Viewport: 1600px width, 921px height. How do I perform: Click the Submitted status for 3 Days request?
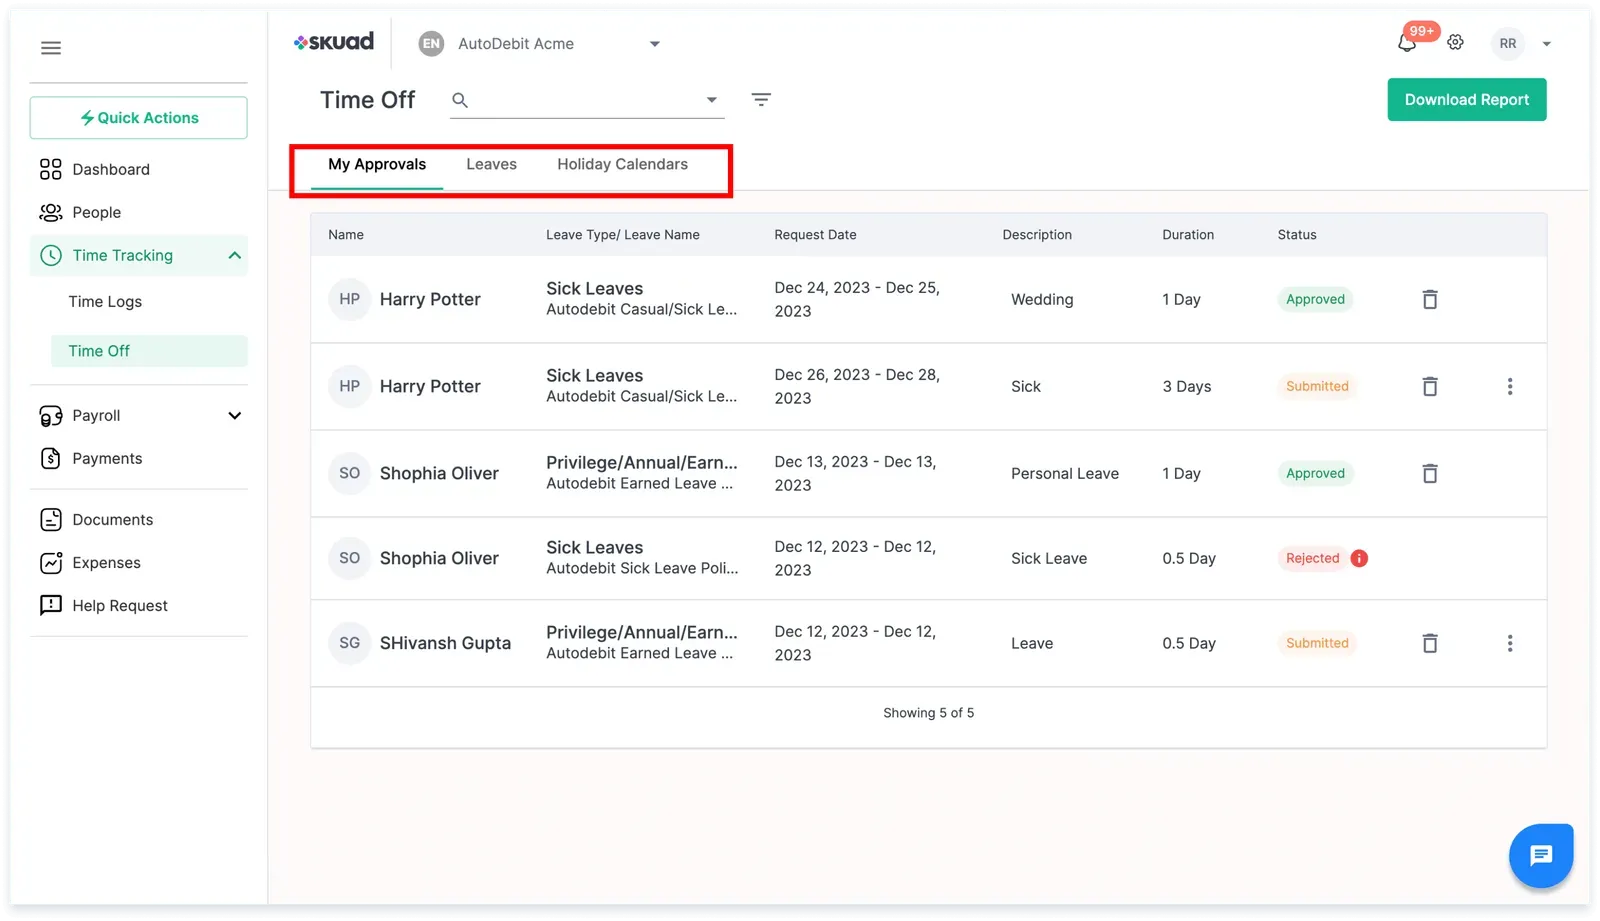(1317, 386)
